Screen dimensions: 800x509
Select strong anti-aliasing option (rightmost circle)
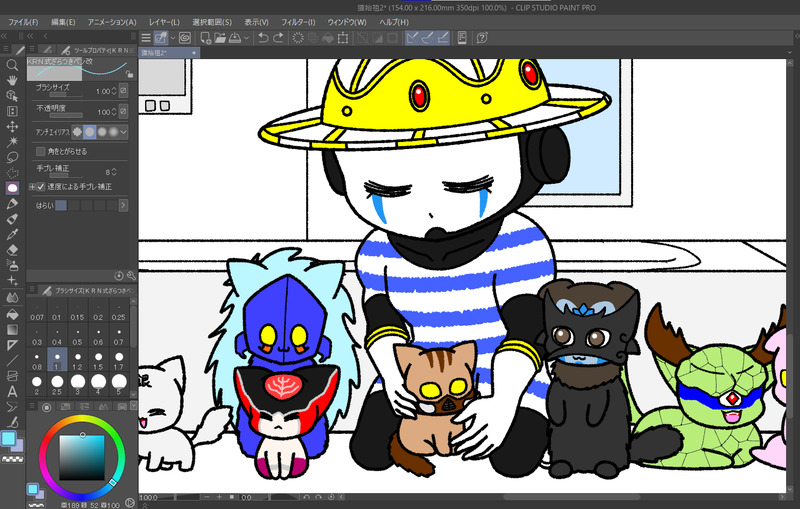click(x=113, y=132)
